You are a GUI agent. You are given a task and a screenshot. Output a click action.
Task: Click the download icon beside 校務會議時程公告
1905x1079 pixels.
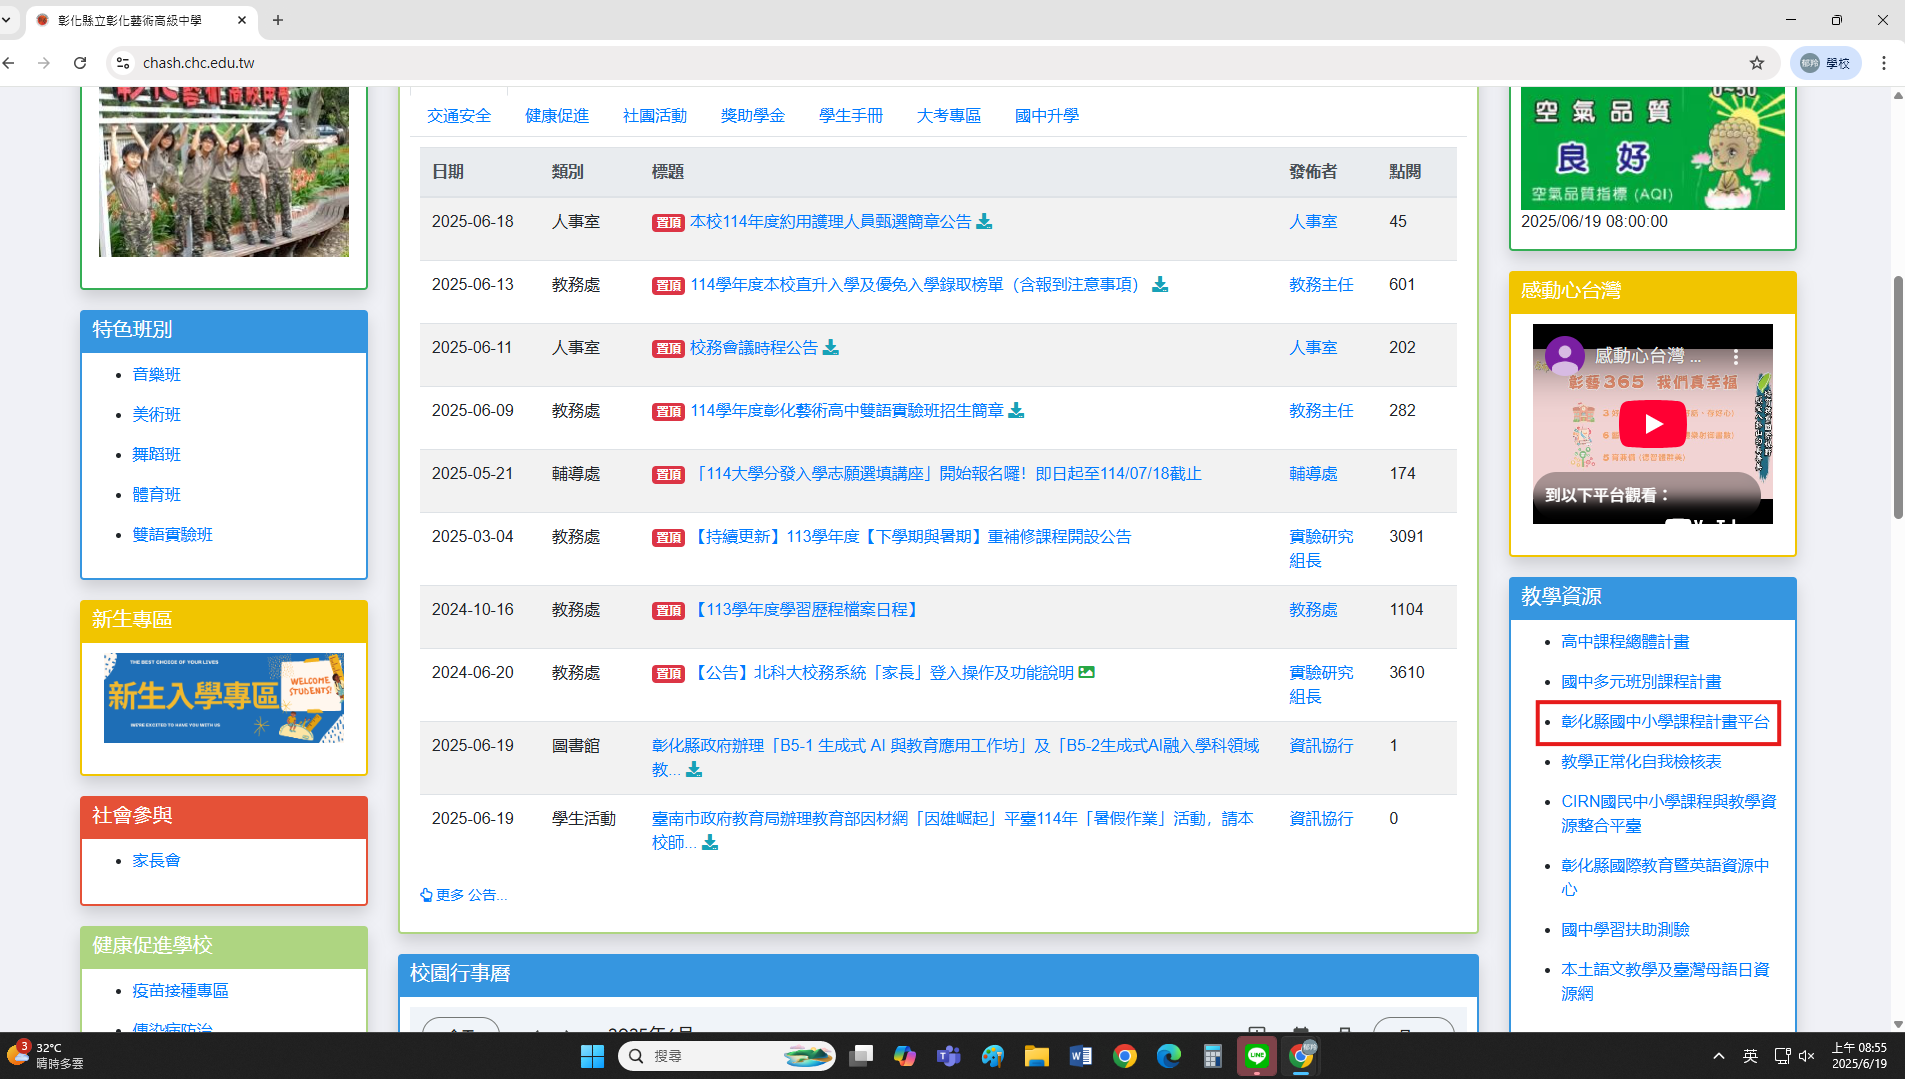coord(831,347)
